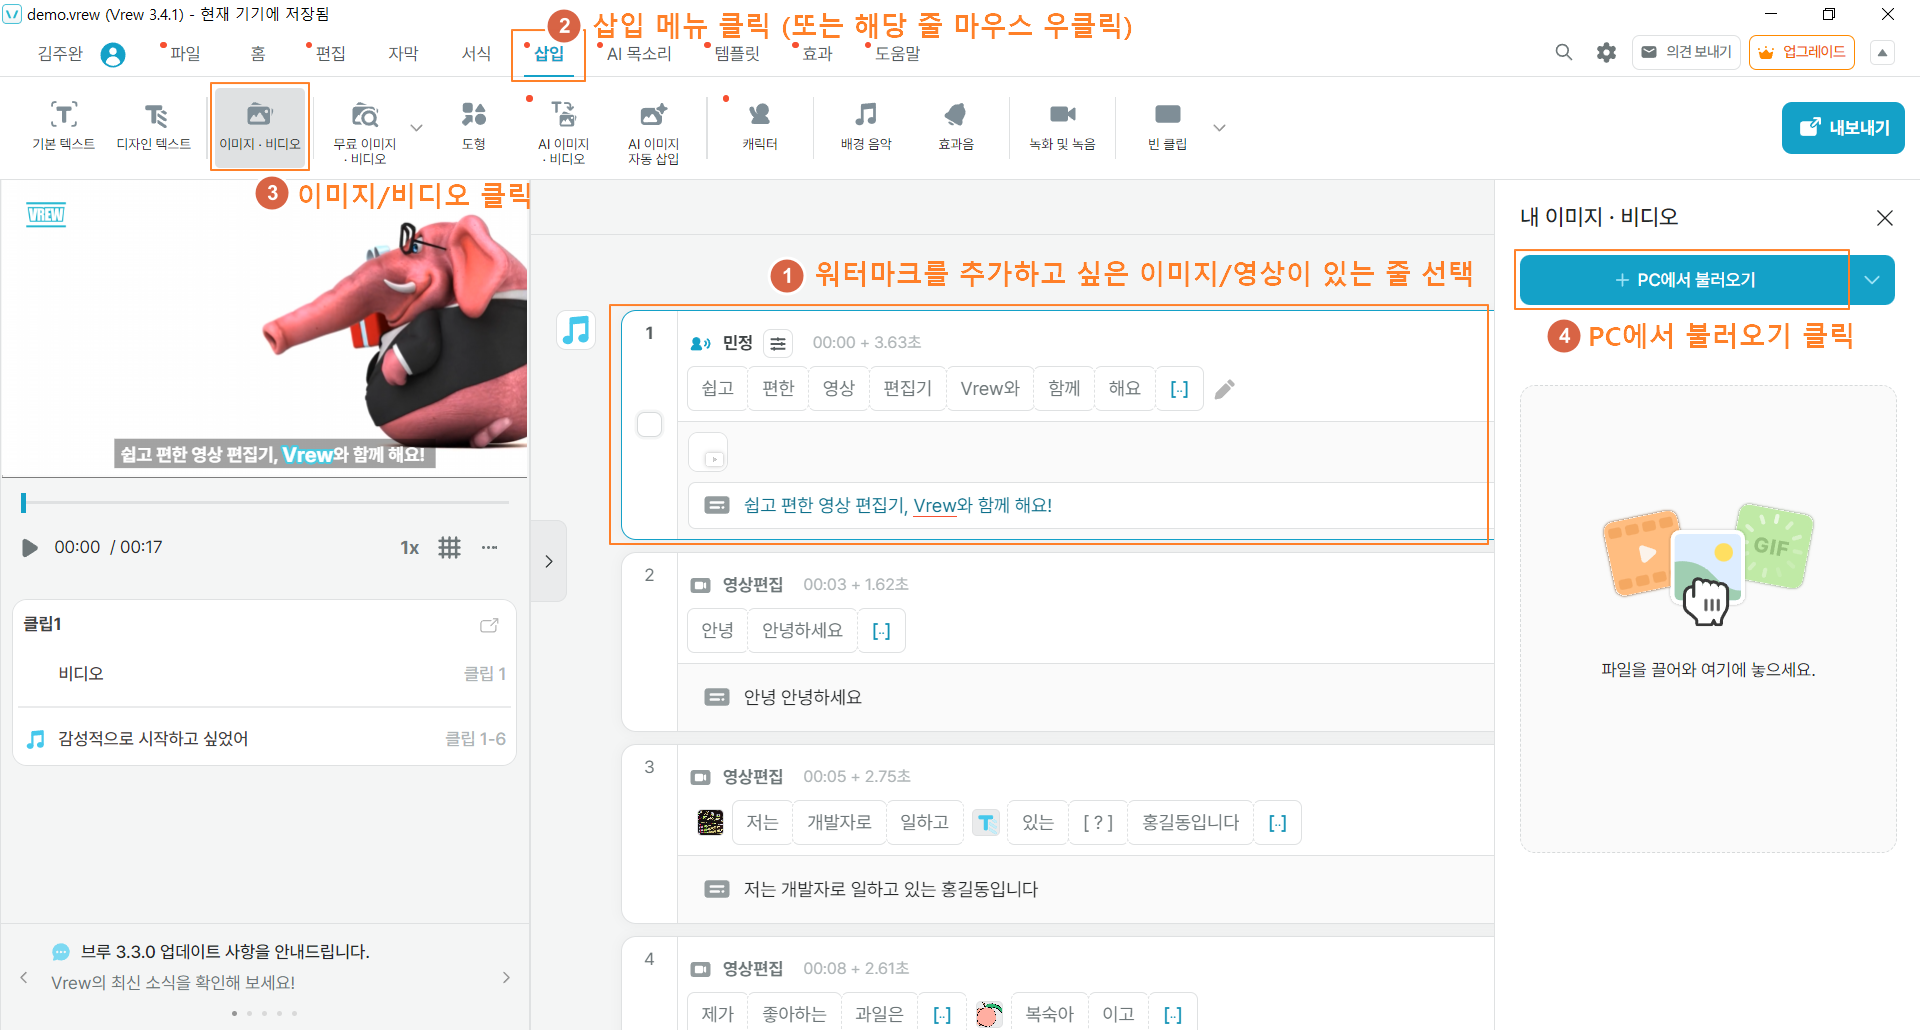Image resolution: width=1920 pixels, height=1030 pixels.
Task: Open preview more options menu
Action: pyautogui.click(x=489, y=547)
